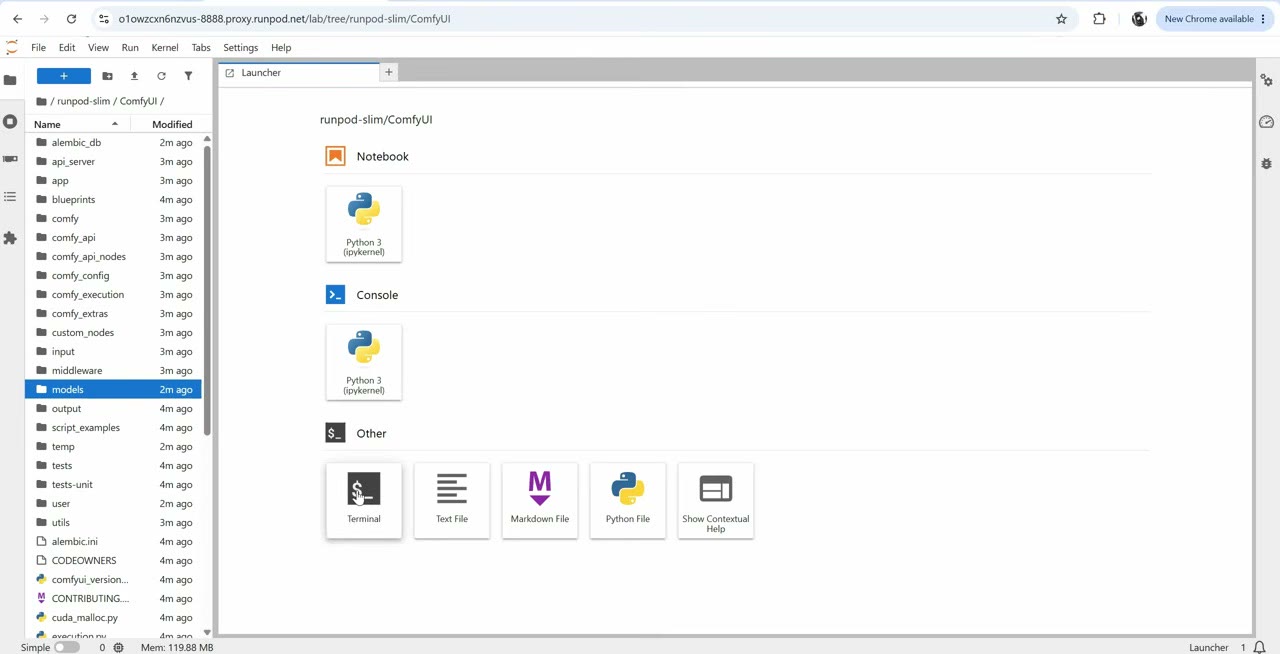Click the root folder icon in breadcrumb
The image size is (1280, 654).
click(41, 101)
